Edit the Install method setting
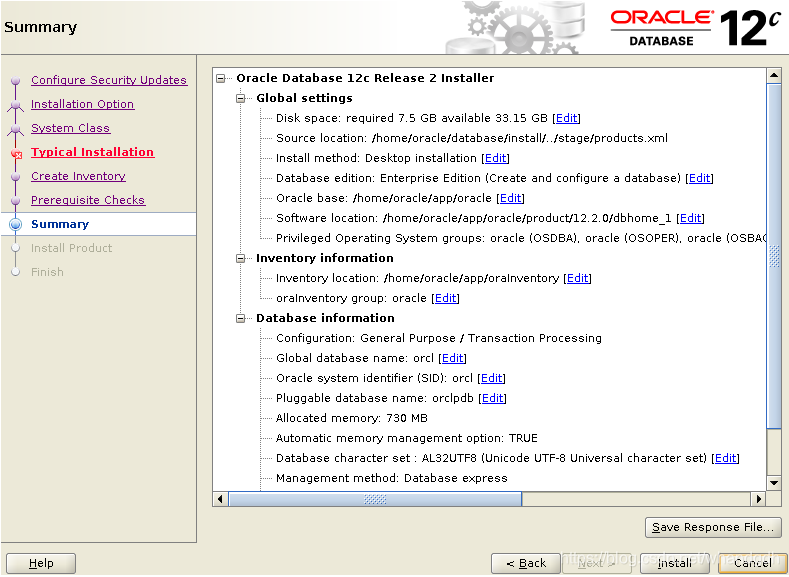 tap(495, 158)
